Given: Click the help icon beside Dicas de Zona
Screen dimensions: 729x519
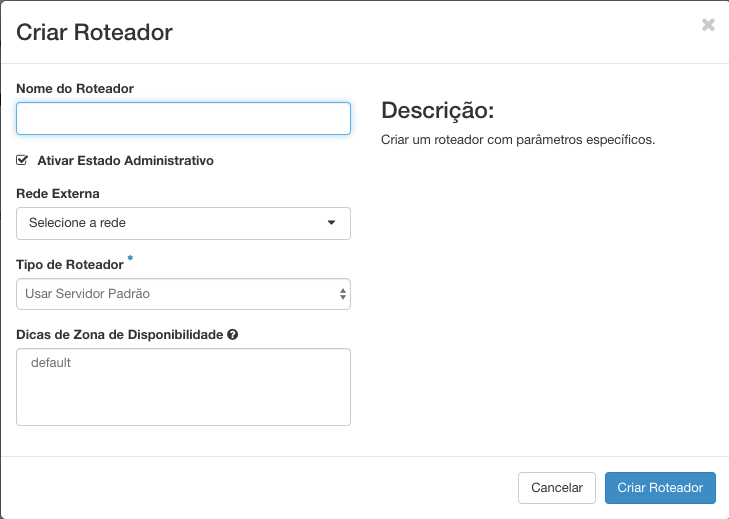Looking at the screenshot, I should (x=233, y=334).
